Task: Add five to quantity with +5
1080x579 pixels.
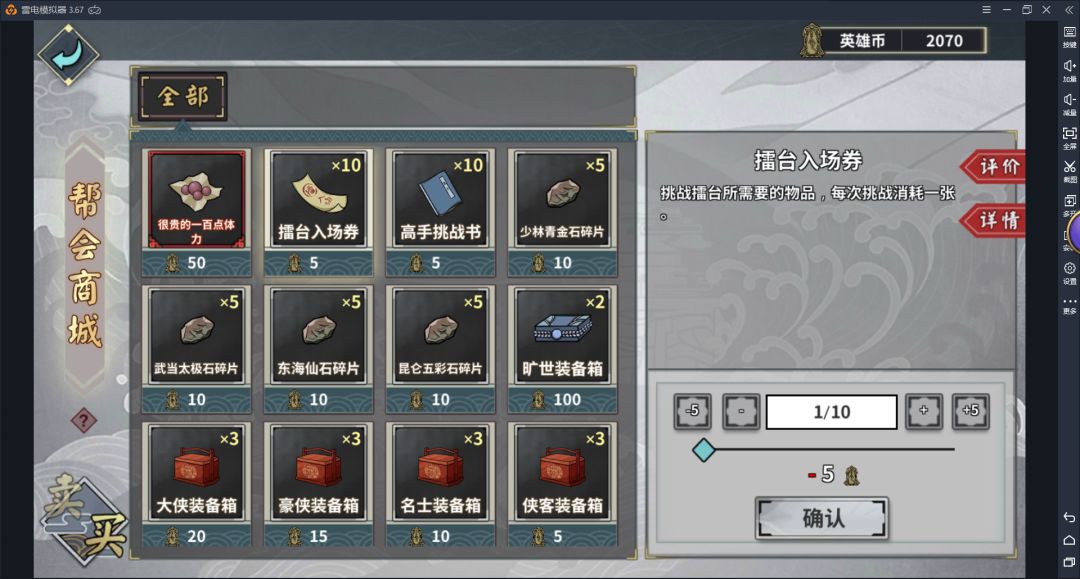Action: (x=970, y=411)
